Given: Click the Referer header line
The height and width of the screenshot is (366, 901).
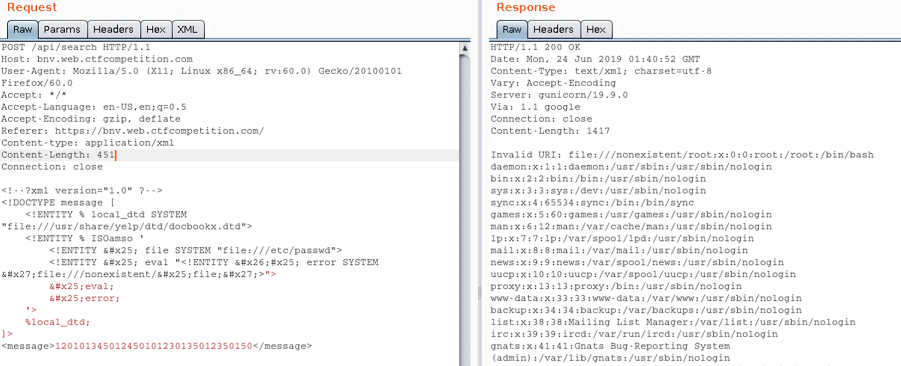Looking at the screenshot, I should [x=133, y=131].
